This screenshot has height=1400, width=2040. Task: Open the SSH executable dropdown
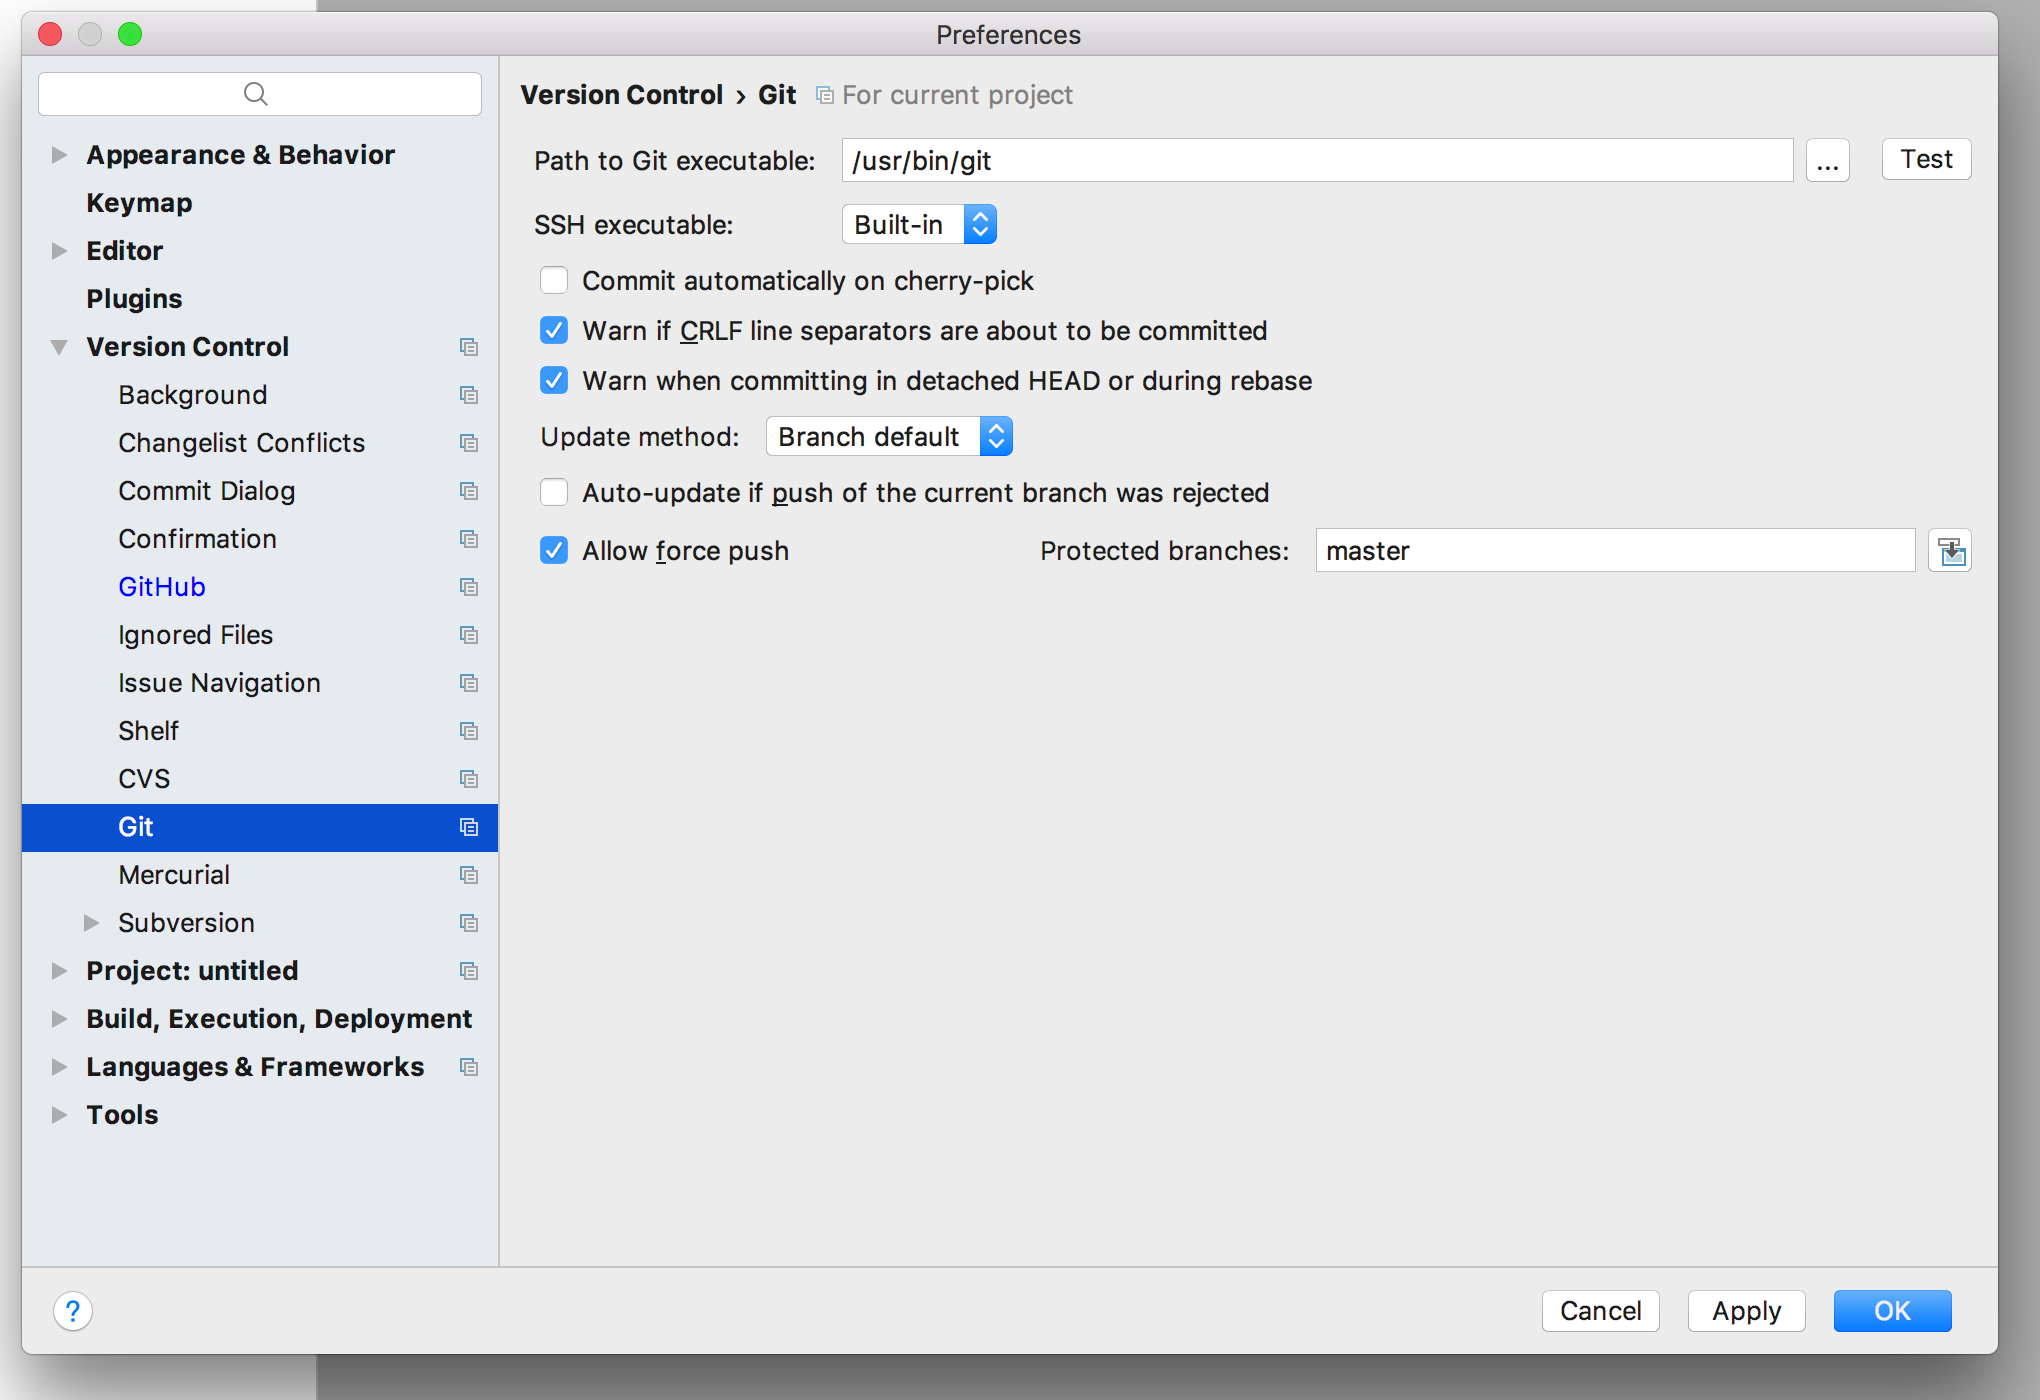point(919,225)
